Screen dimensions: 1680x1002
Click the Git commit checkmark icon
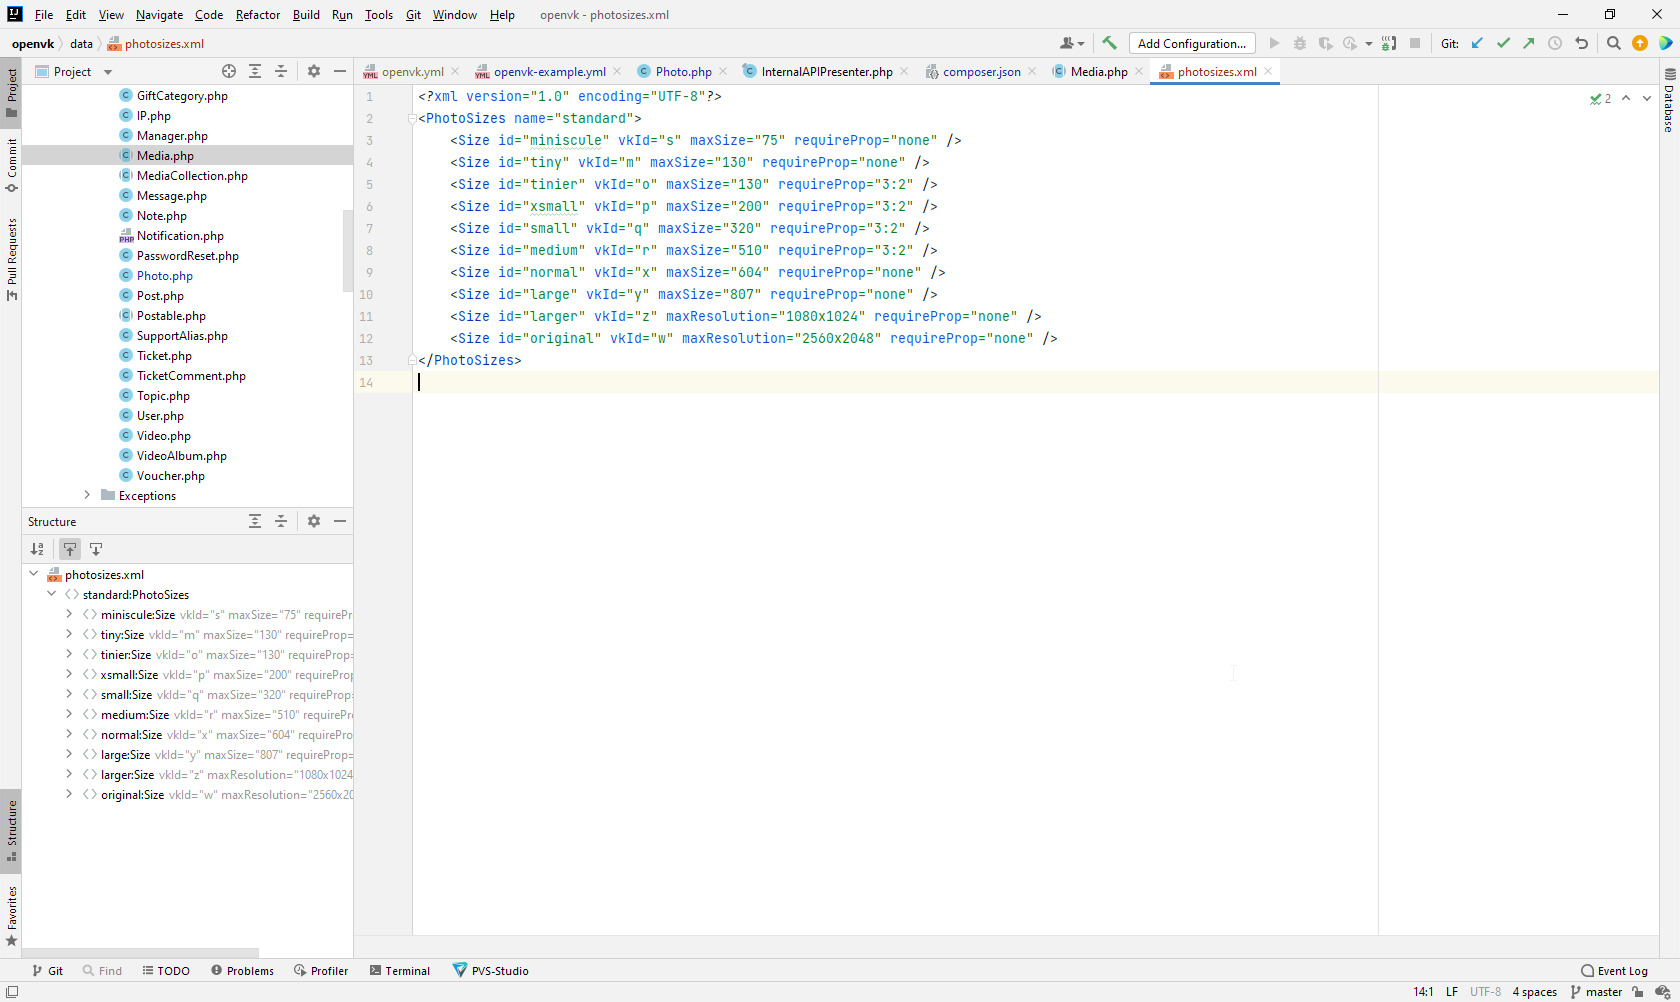1503,43
